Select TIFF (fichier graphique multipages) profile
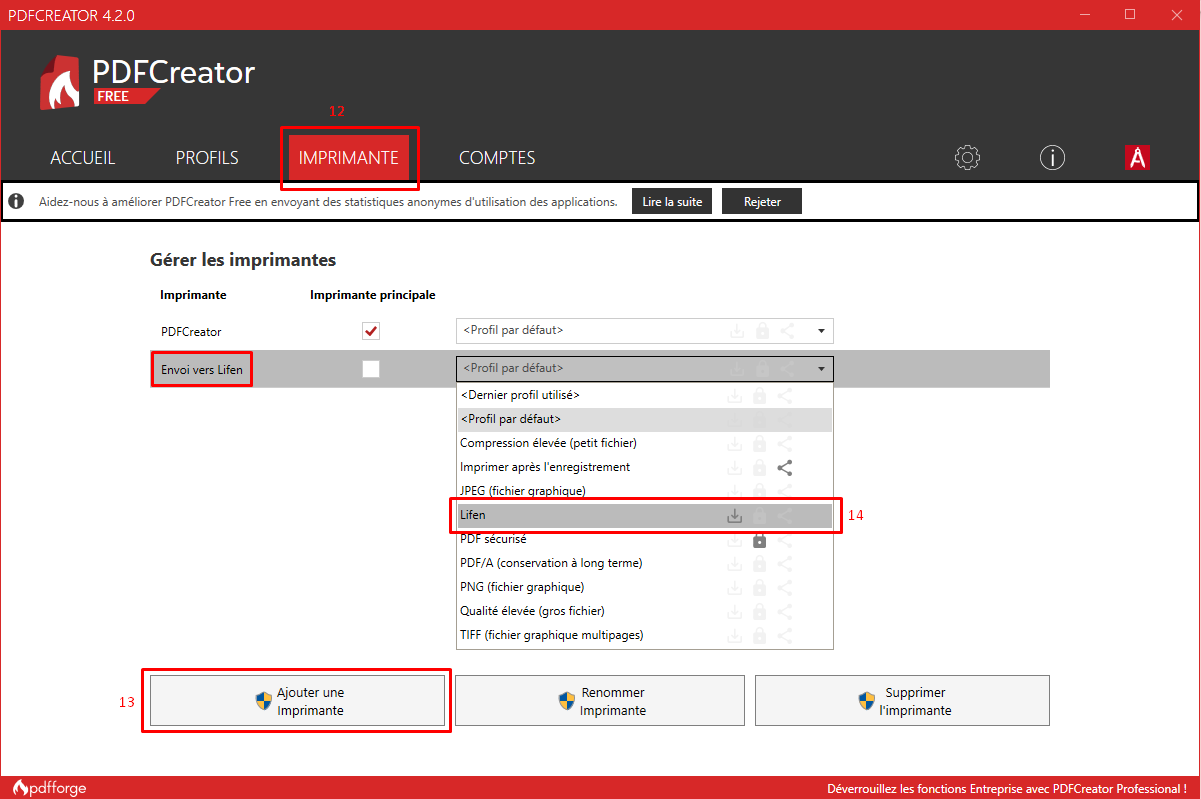 (645, 635)
